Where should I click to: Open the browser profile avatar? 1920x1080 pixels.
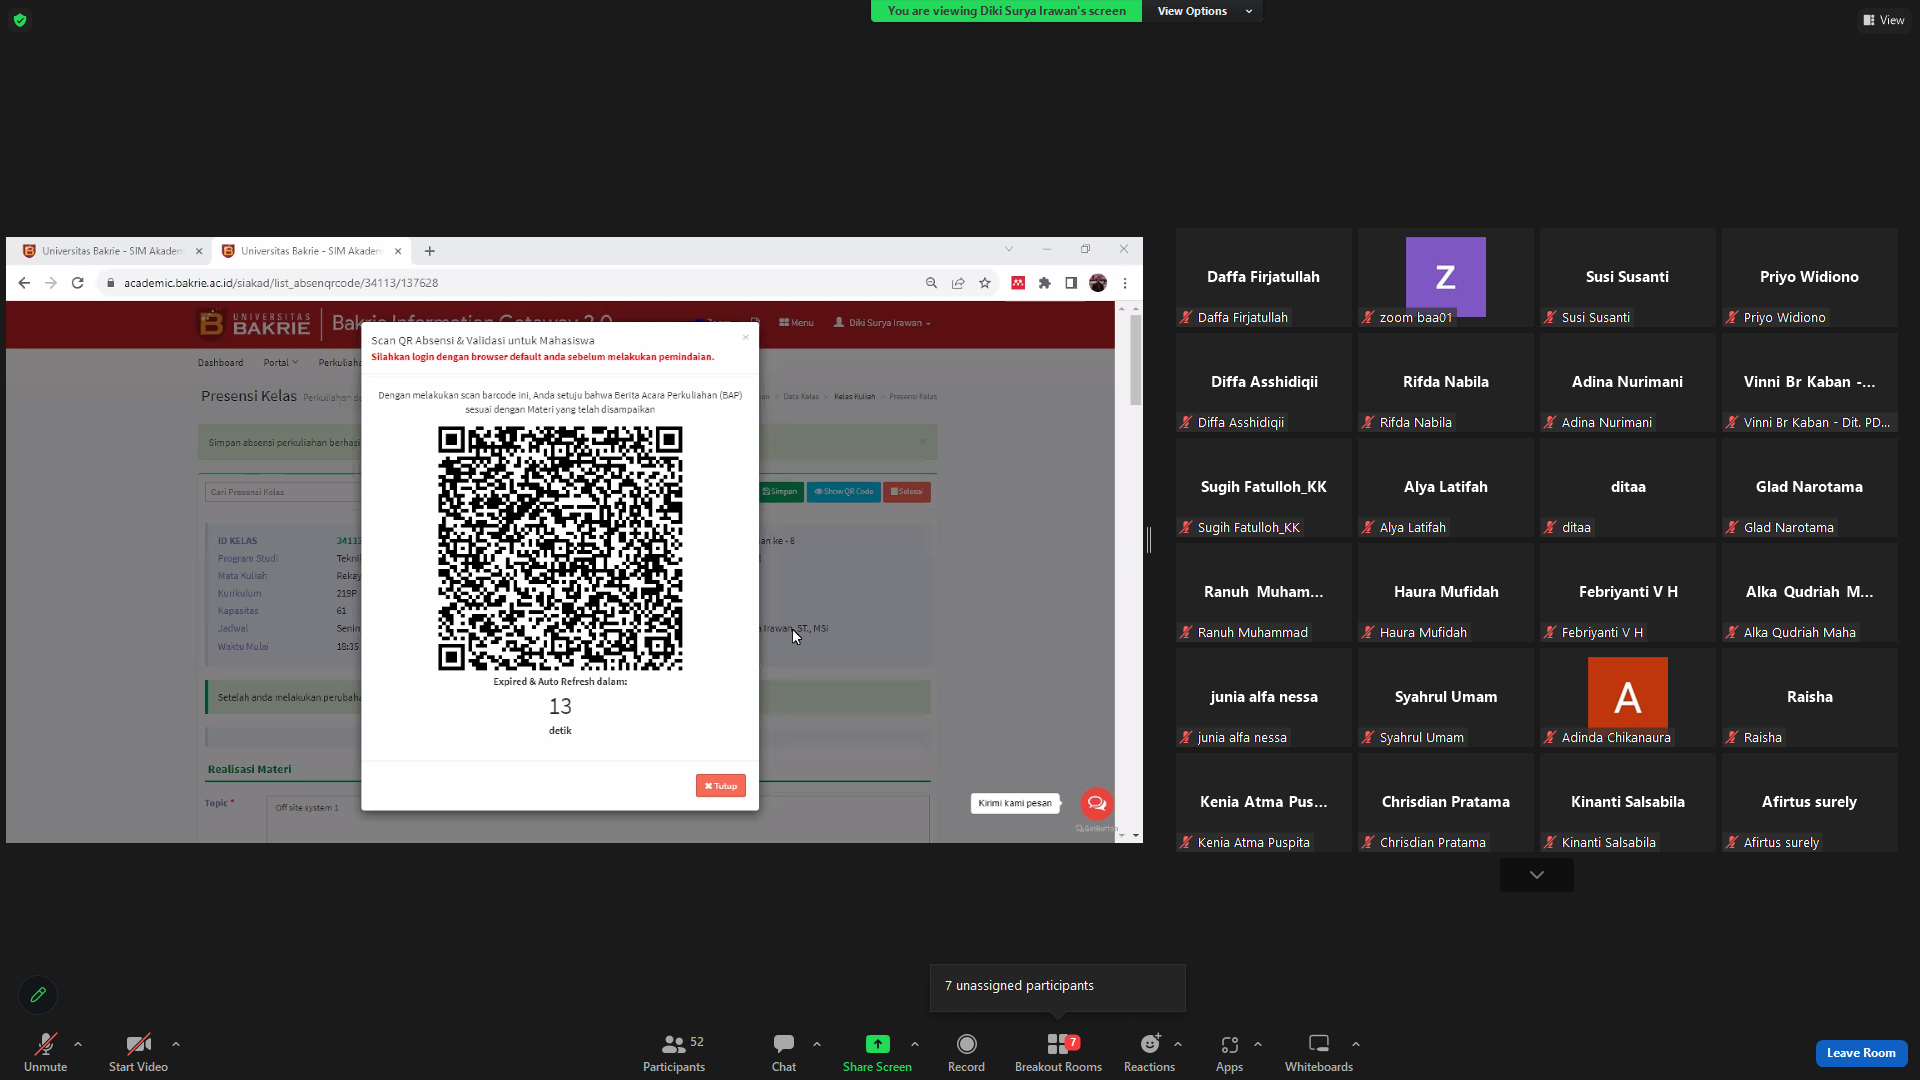click(1098, 283)
